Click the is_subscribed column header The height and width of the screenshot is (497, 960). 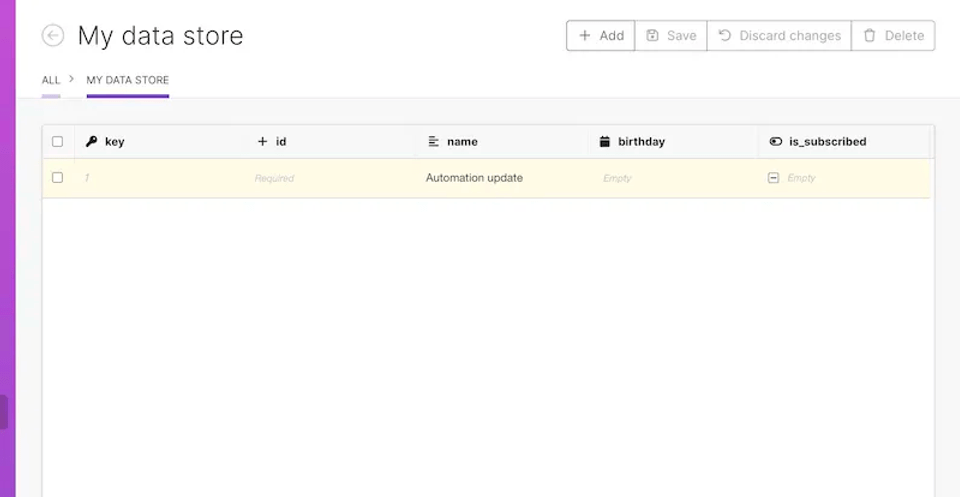pos(844,141)
